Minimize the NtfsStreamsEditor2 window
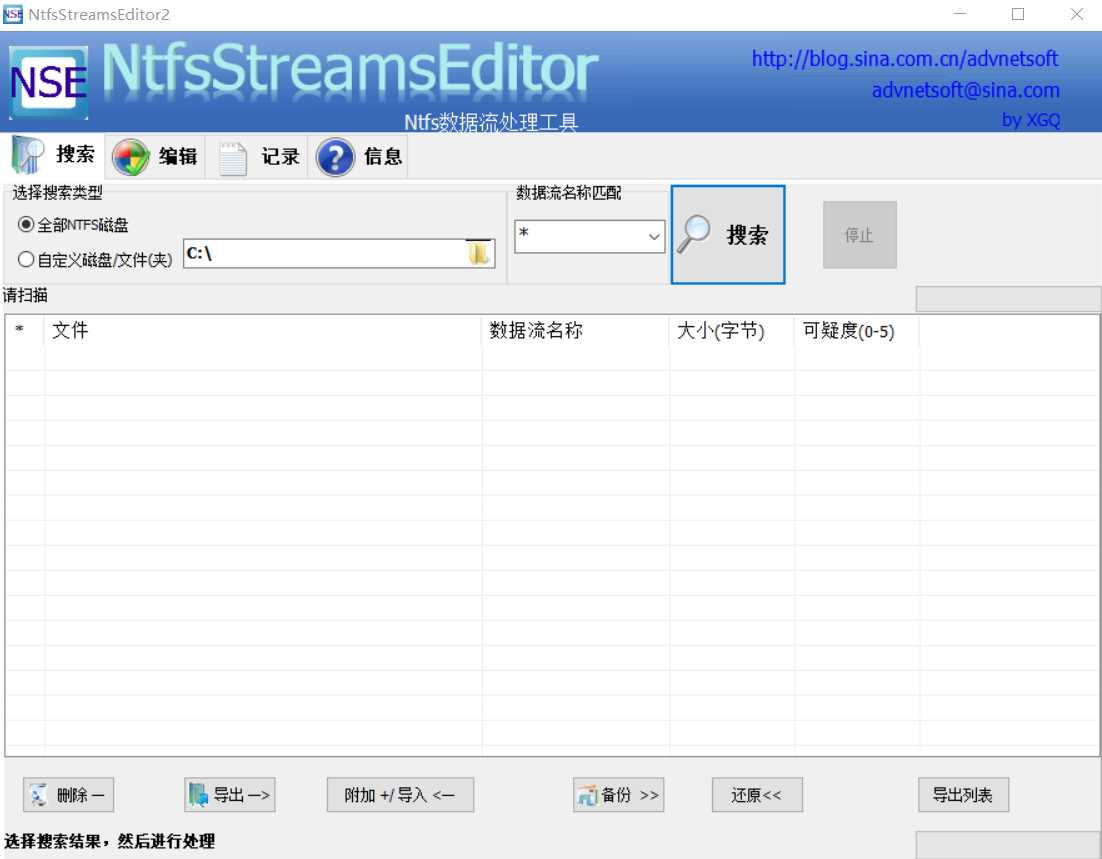Viewport: 1102px width, 859px height. [960, 14]
